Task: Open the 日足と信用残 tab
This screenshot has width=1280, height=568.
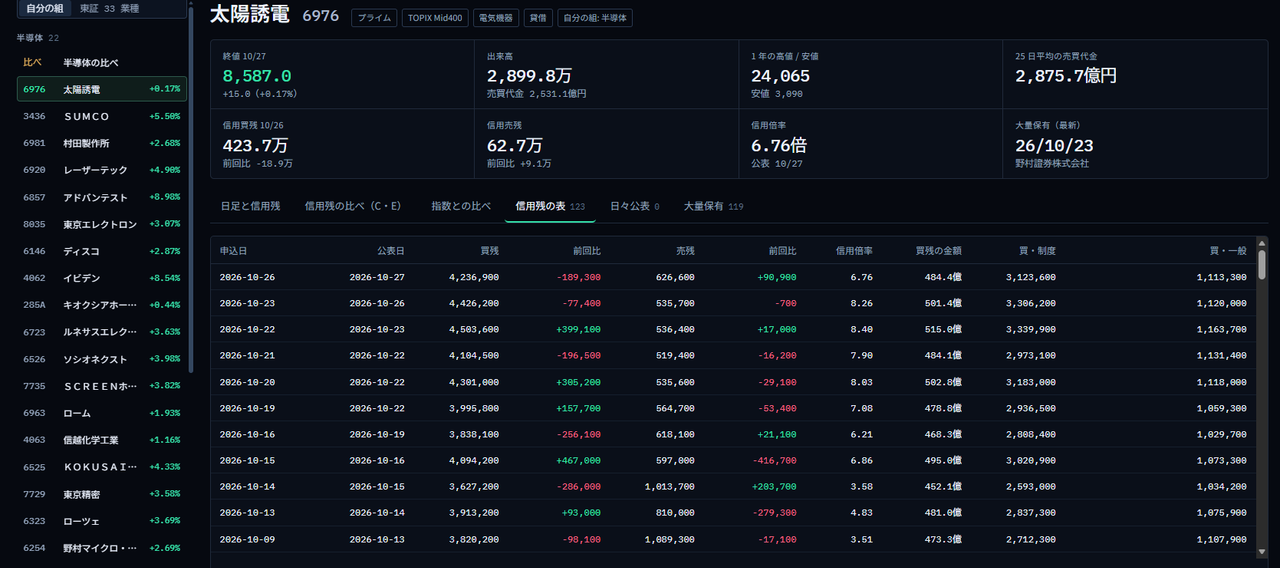Action: pyautogui.click(x=250, y=206)
